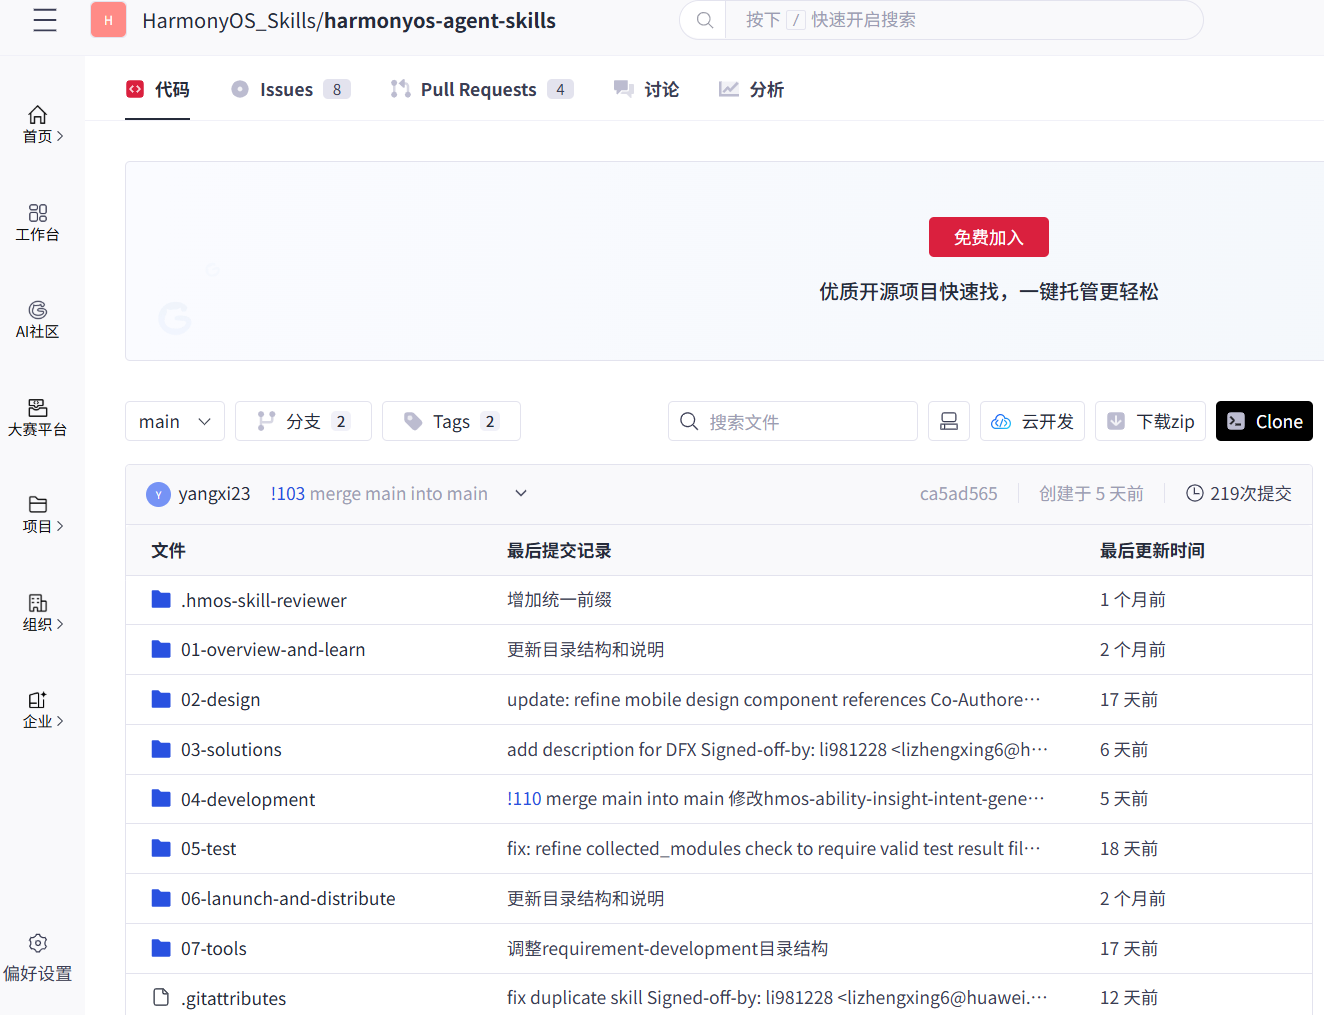Screen dimensions: 1324x1015
Task: Click the 18 天前 update time
Action: pyautogui.click(x=1129, y=848)
